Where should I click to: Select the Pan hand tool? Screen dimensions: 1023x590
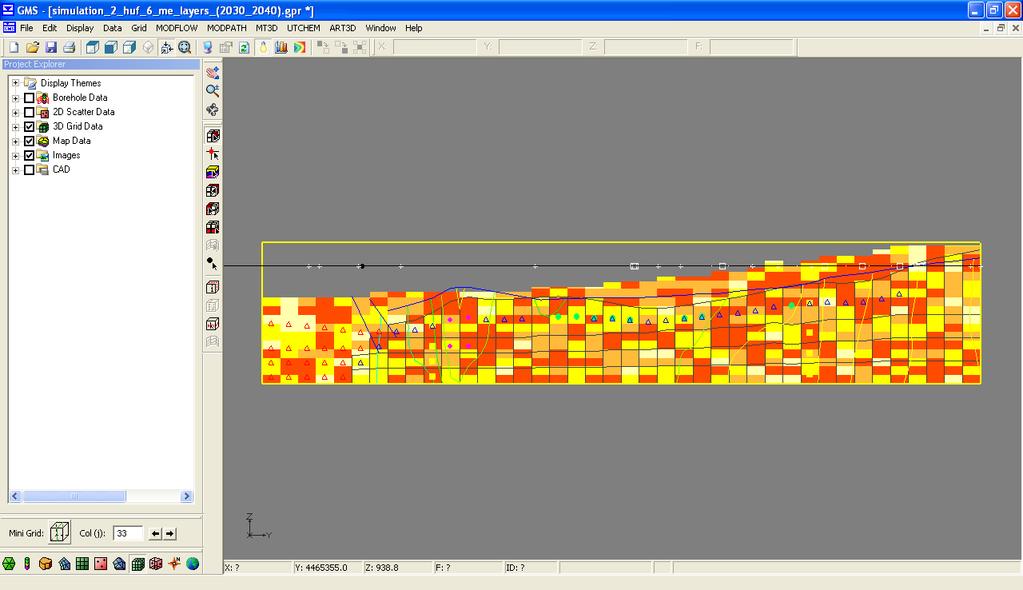[x=213, y=72]
